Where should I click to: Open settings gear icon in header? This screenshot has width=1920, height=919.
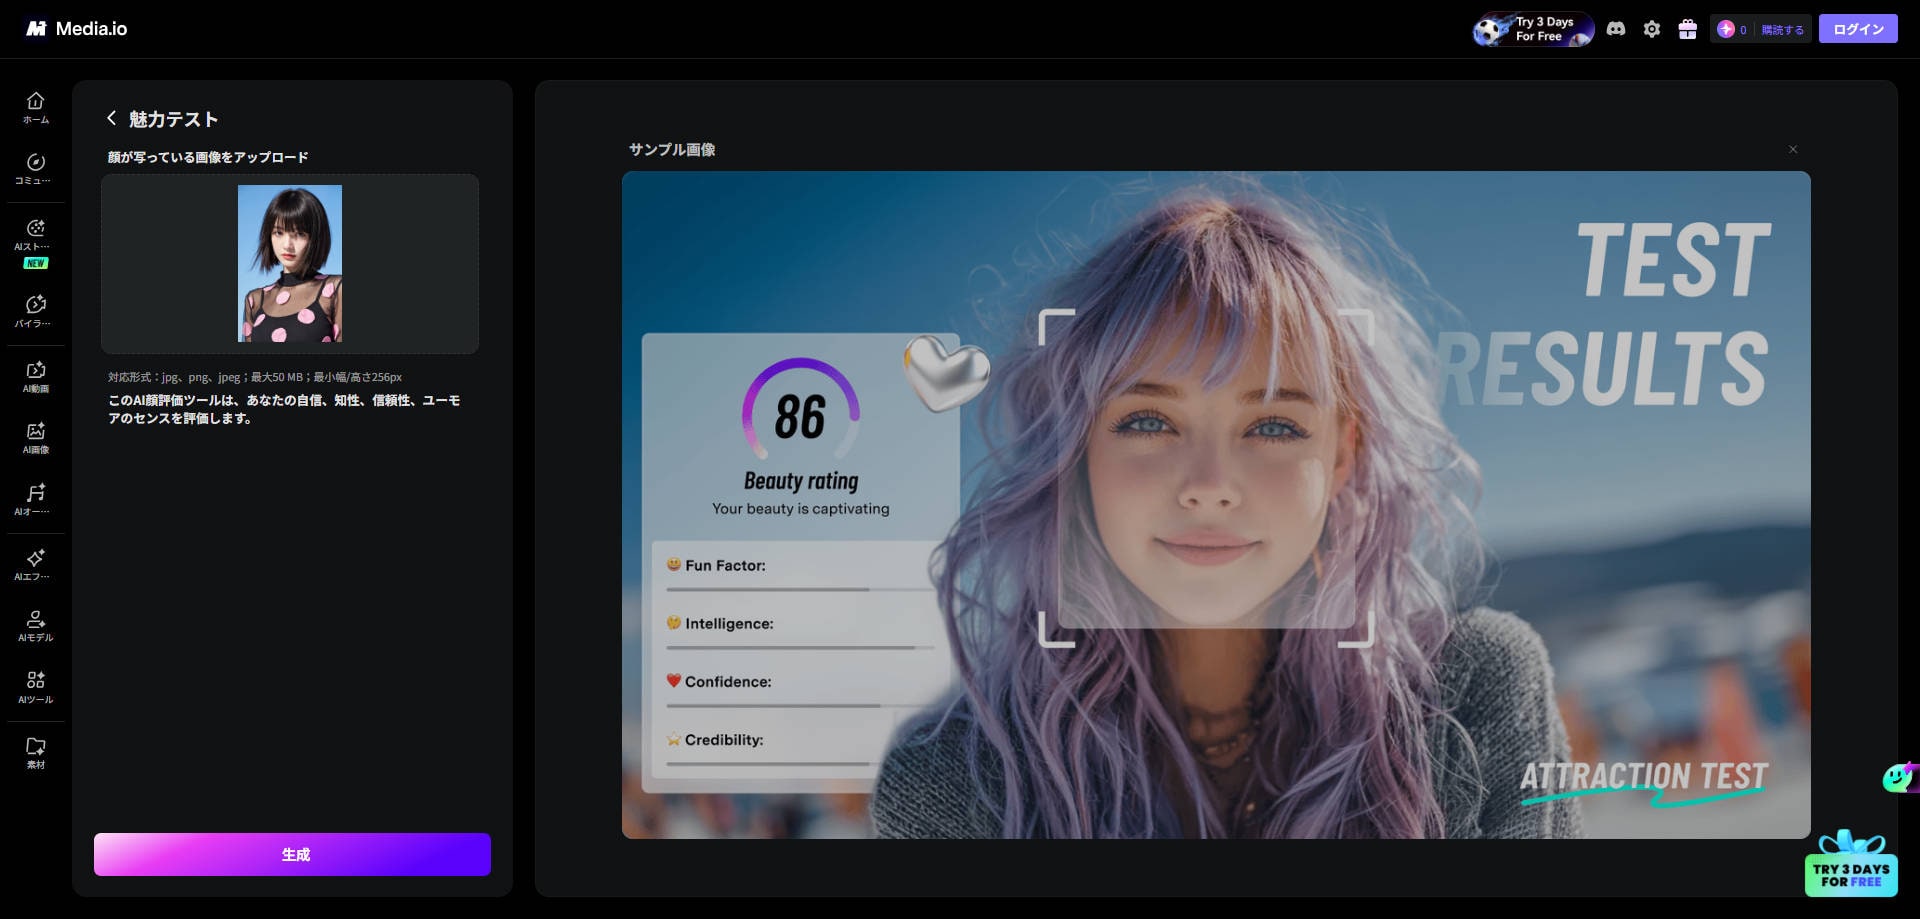pos(1652,29)
